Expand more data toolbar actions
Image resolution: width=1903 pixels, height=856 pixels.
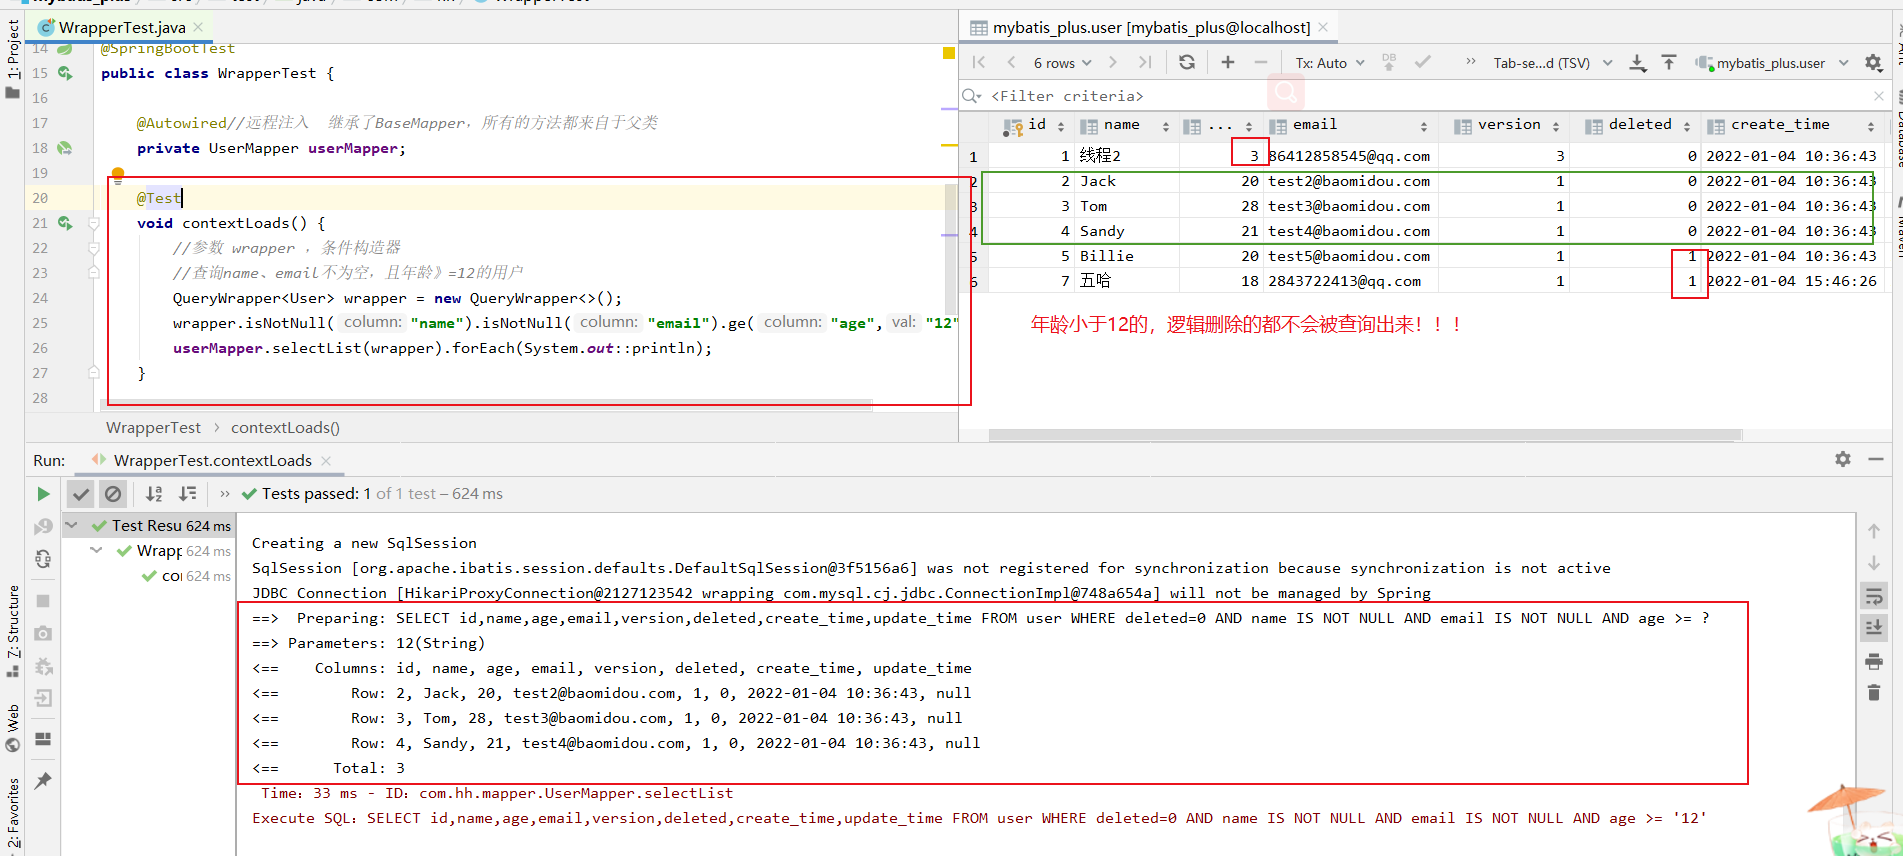click(x=1471, y=62)
